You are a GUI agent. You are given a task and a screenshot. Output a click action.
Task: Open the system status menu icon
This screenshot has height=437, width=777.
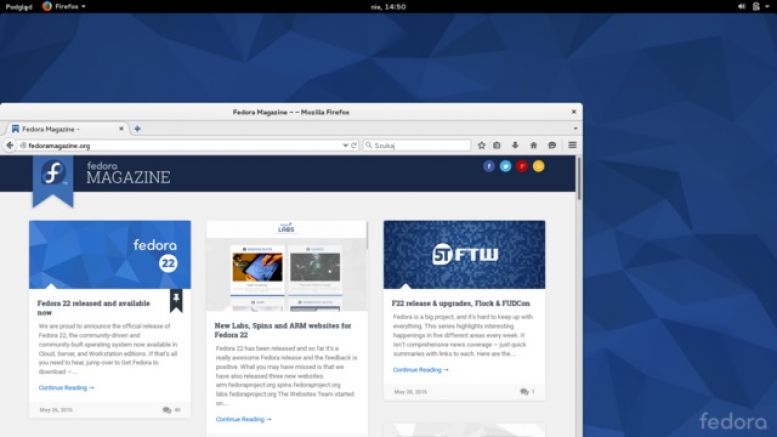click(756, 6)
